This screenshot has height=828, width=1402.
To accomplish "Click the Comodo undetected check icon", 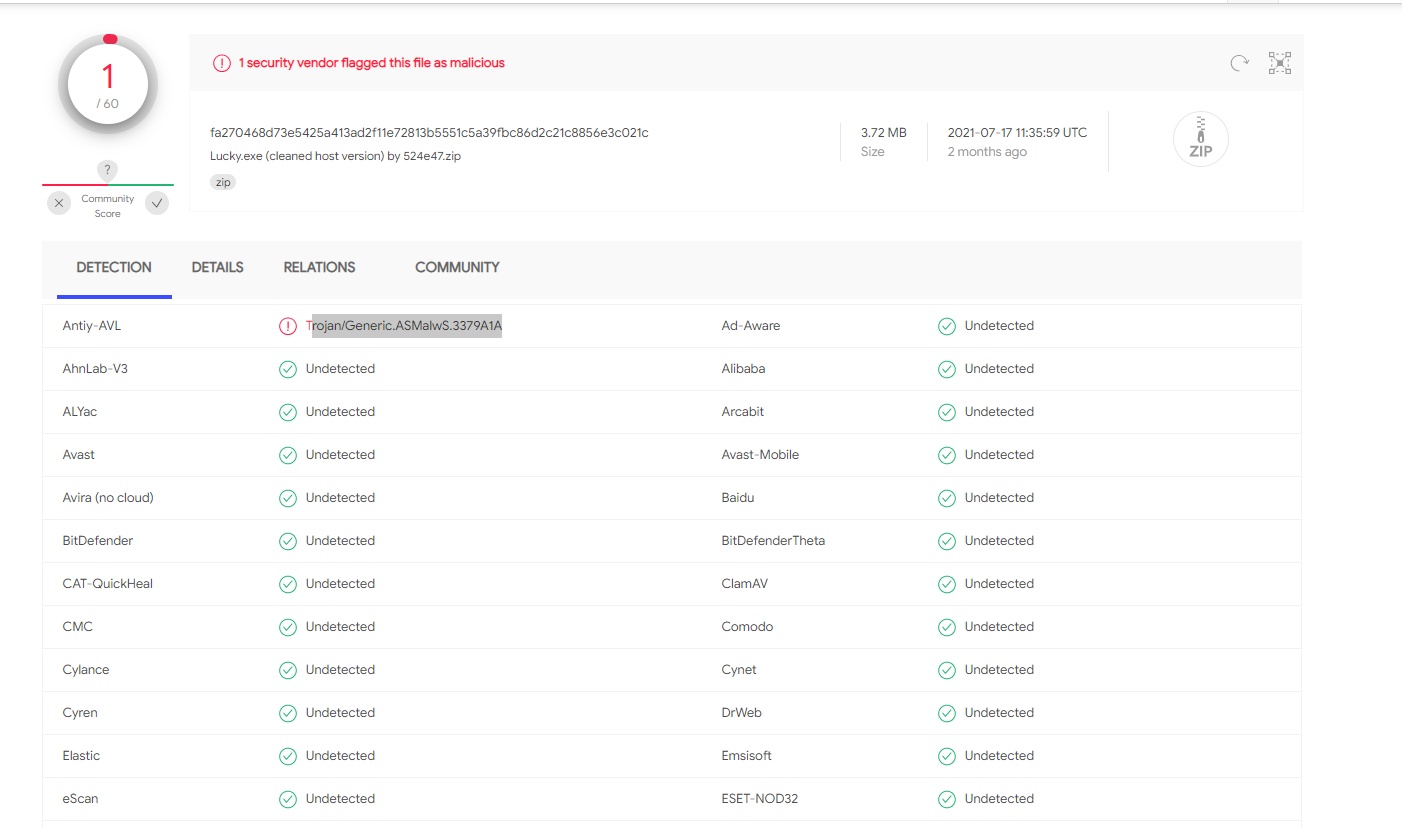I will [946, 627].
